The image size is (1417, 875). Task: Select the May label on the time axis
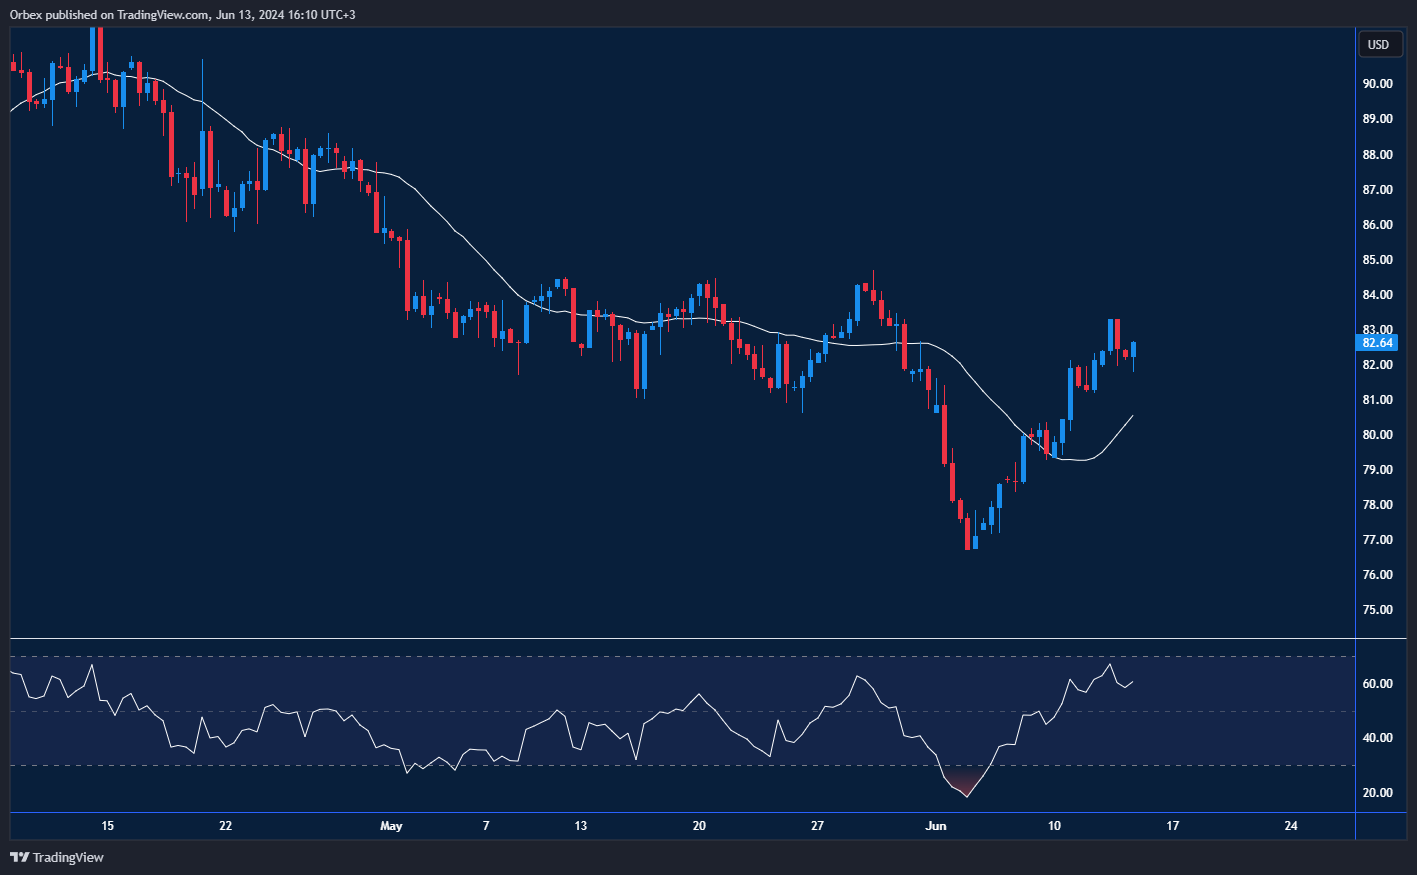tap(391, 826)
